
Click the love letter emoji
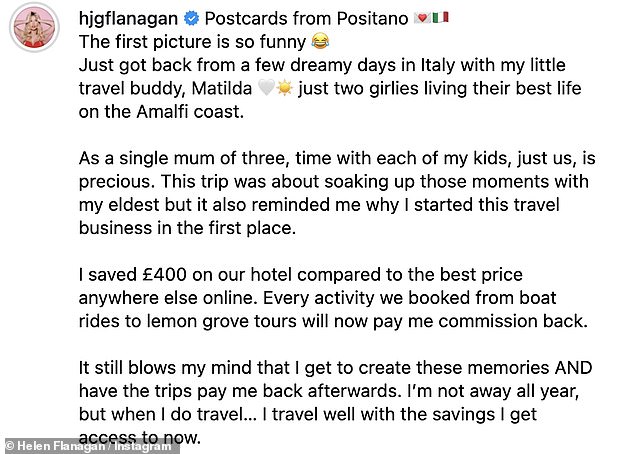[422, 18]
